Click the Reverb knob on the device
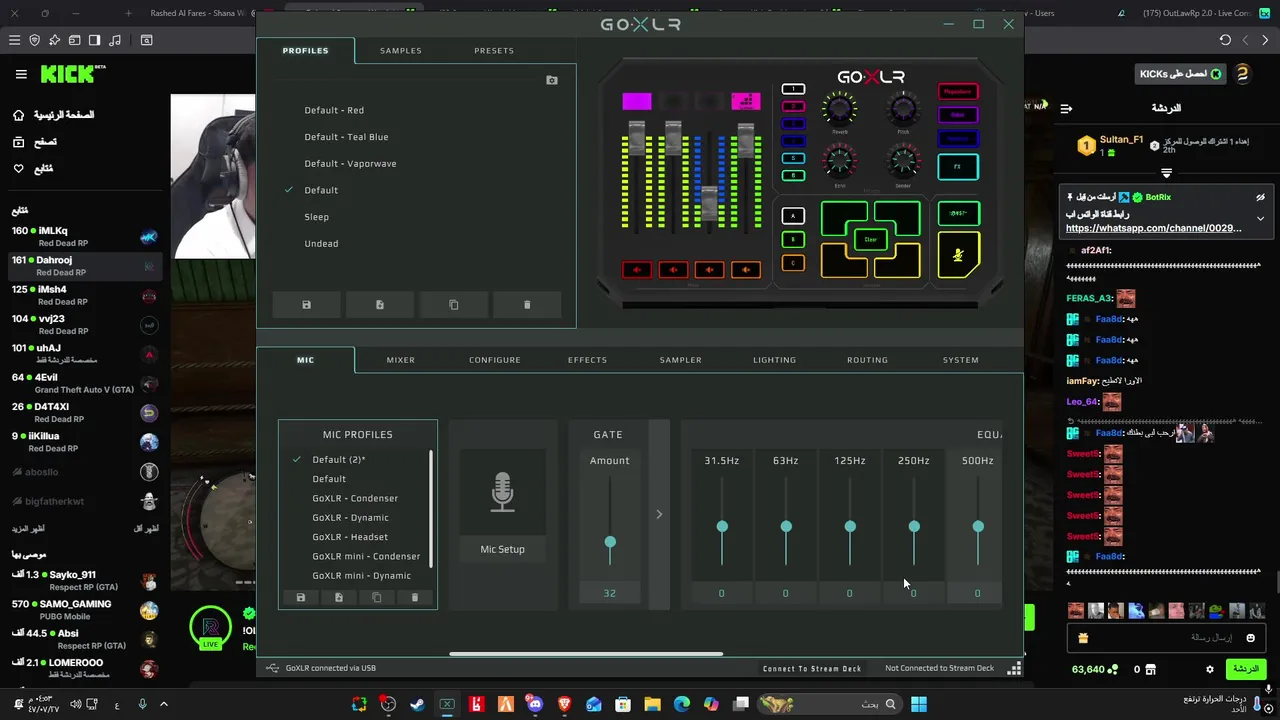Viewport: 1280px width, 720px height. [x=839, y=109]
